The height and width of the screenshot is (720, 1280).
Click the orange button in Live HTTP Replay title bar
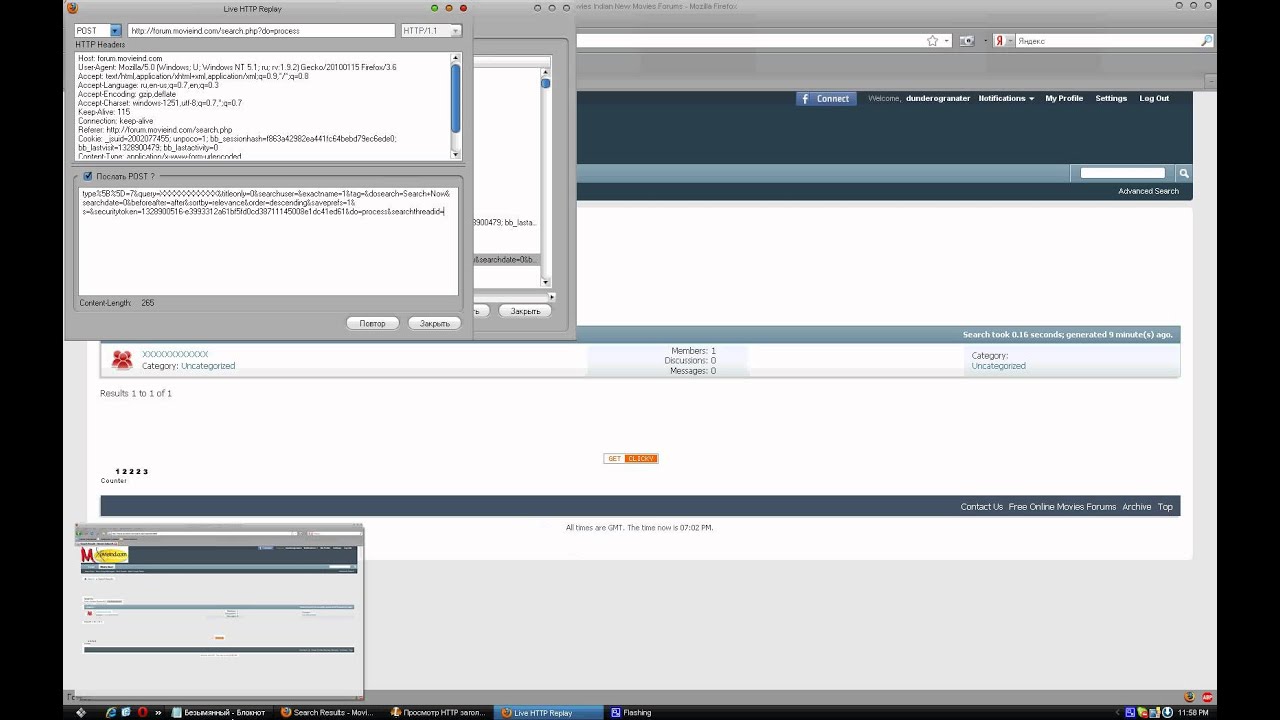(x=449, y=8)
